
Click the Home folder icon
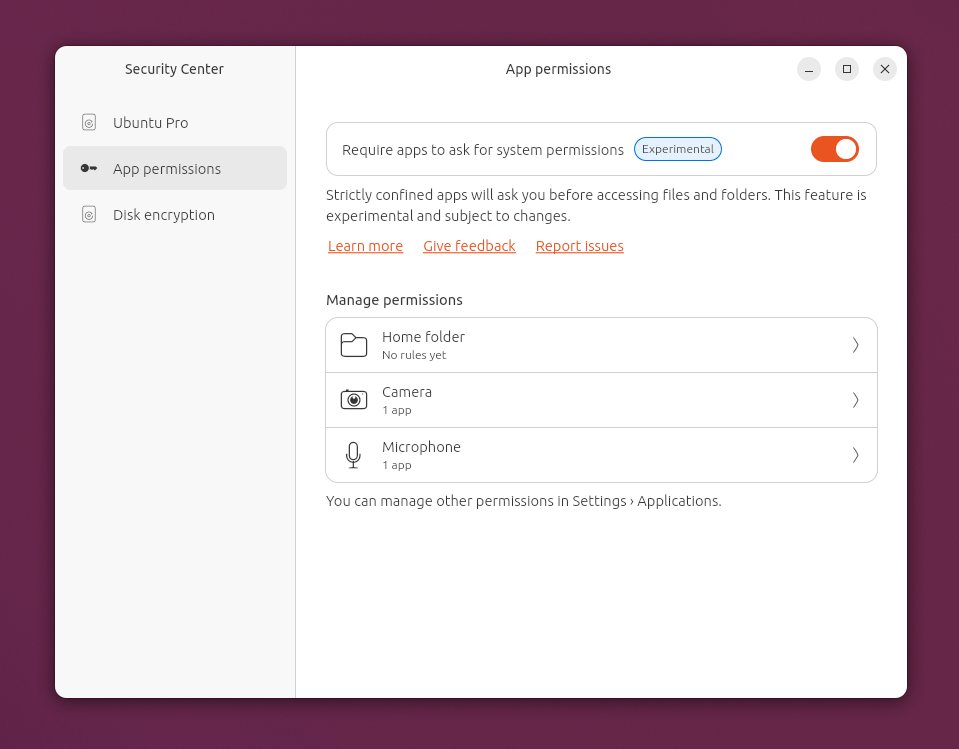(x=354, y=345)
